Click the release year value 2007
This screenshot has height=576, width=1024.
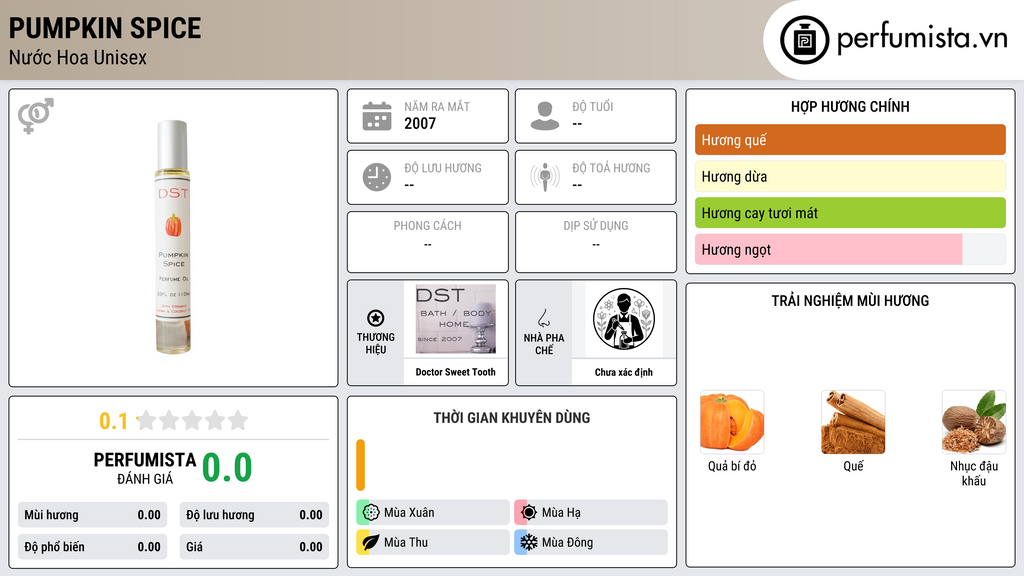420,123
